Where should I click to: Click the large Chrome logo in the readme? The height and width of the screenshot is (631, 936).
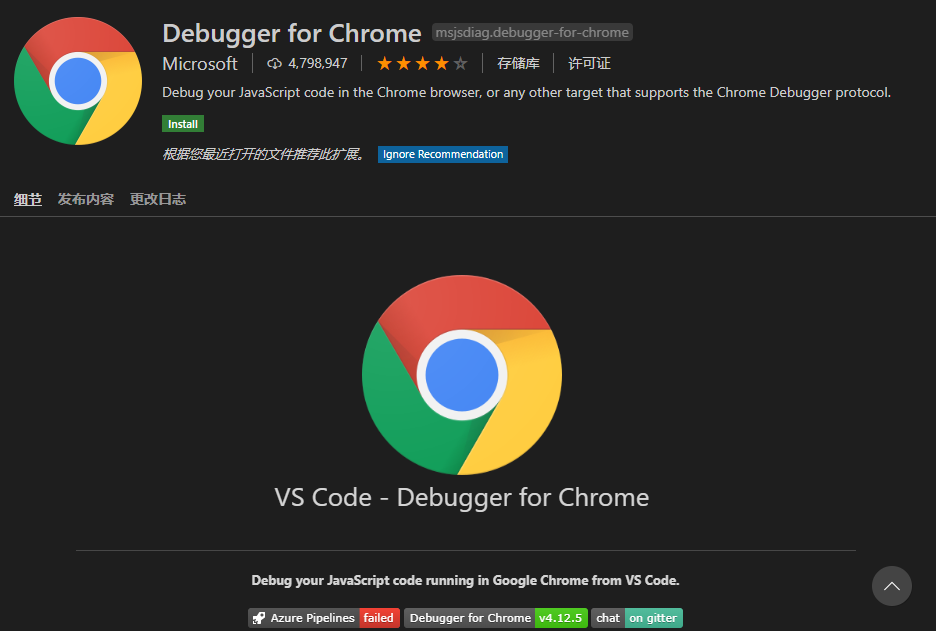[x=461, y=375]
